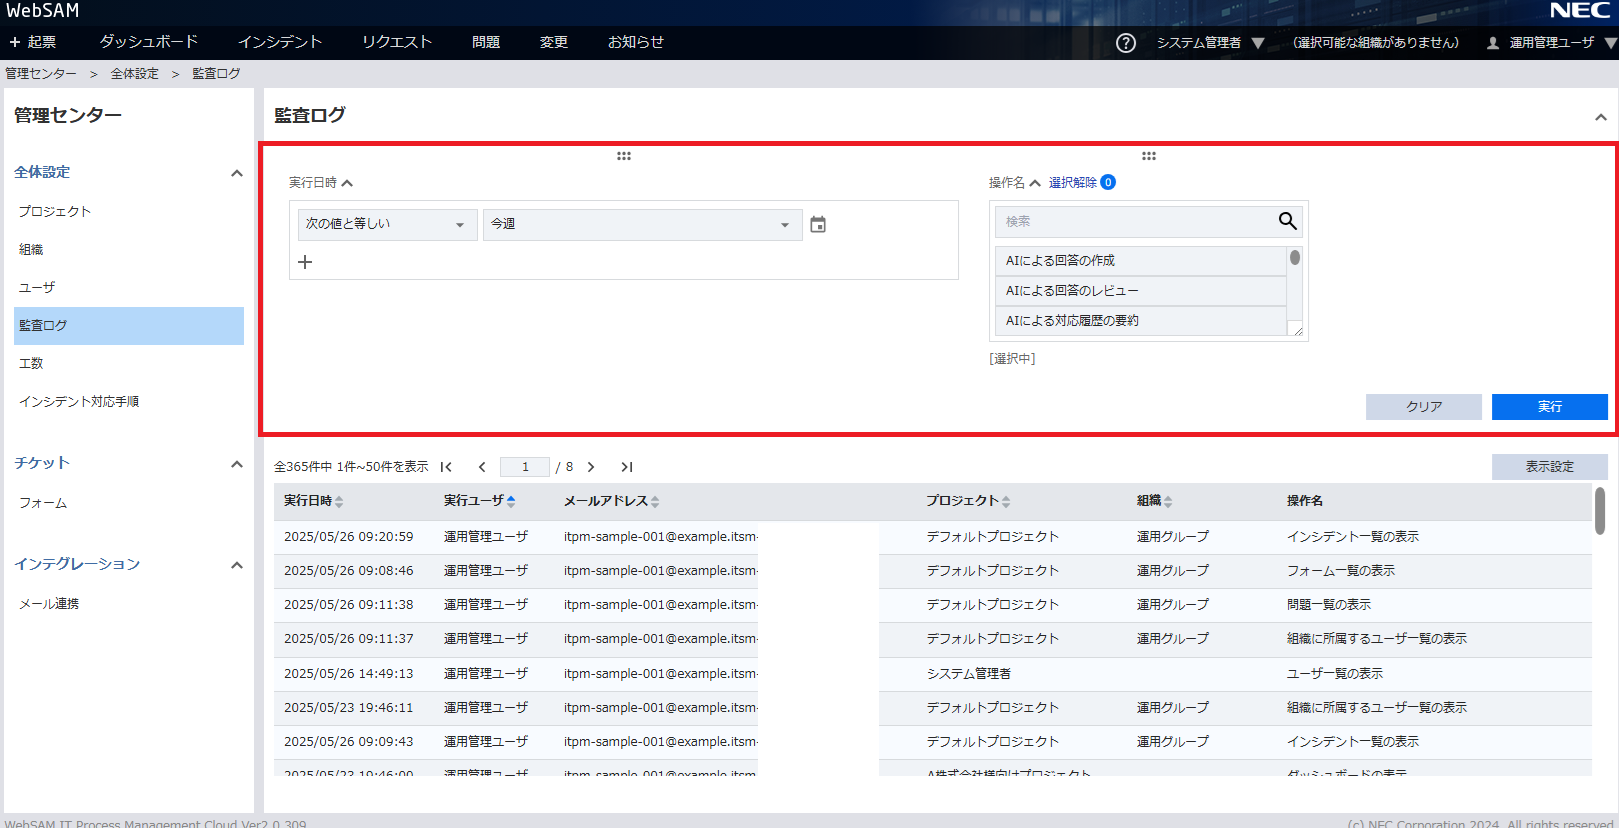The image size is (1619, 828).
Task: Open the ダッシュボード menu
Action: coord(149,42)
